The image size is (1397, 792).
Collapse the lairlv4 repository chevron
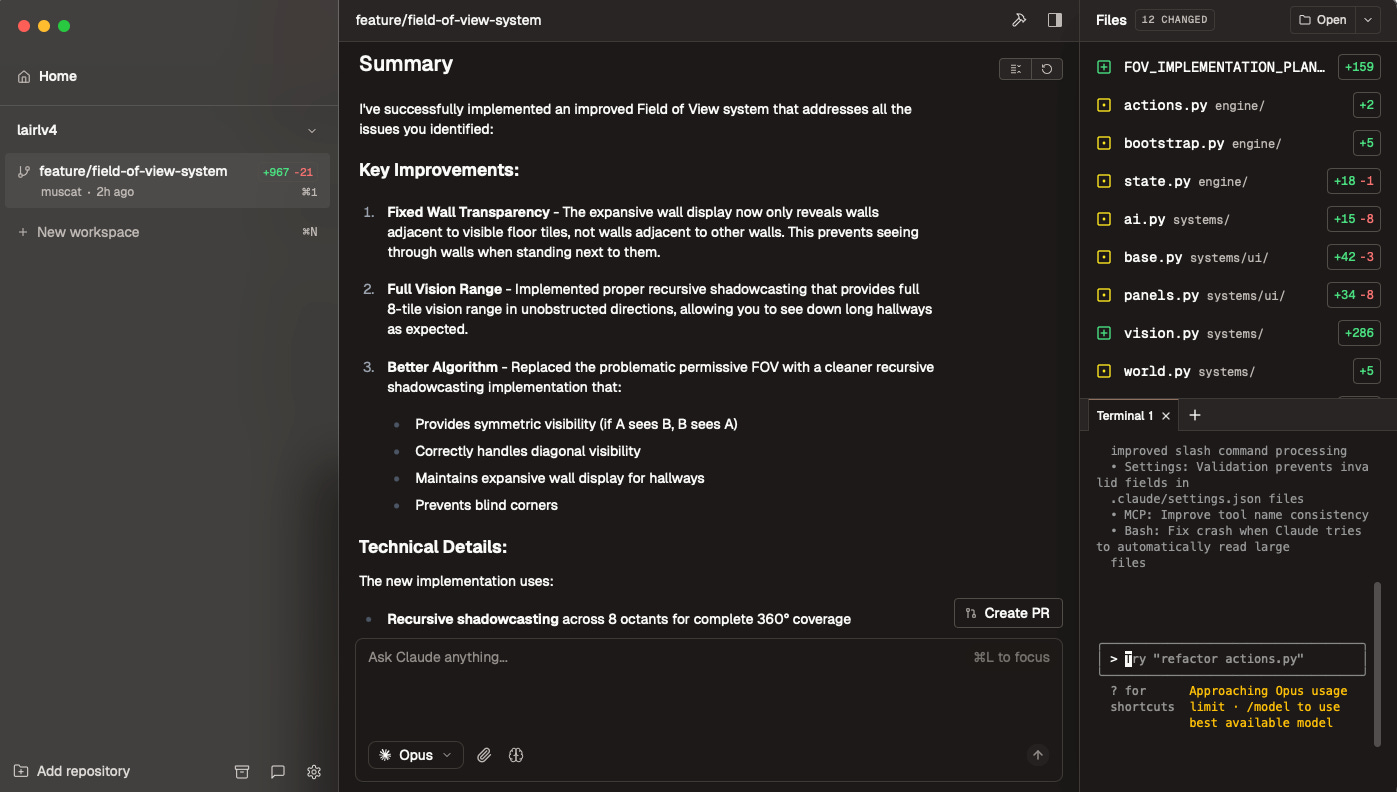click(312, 131)
